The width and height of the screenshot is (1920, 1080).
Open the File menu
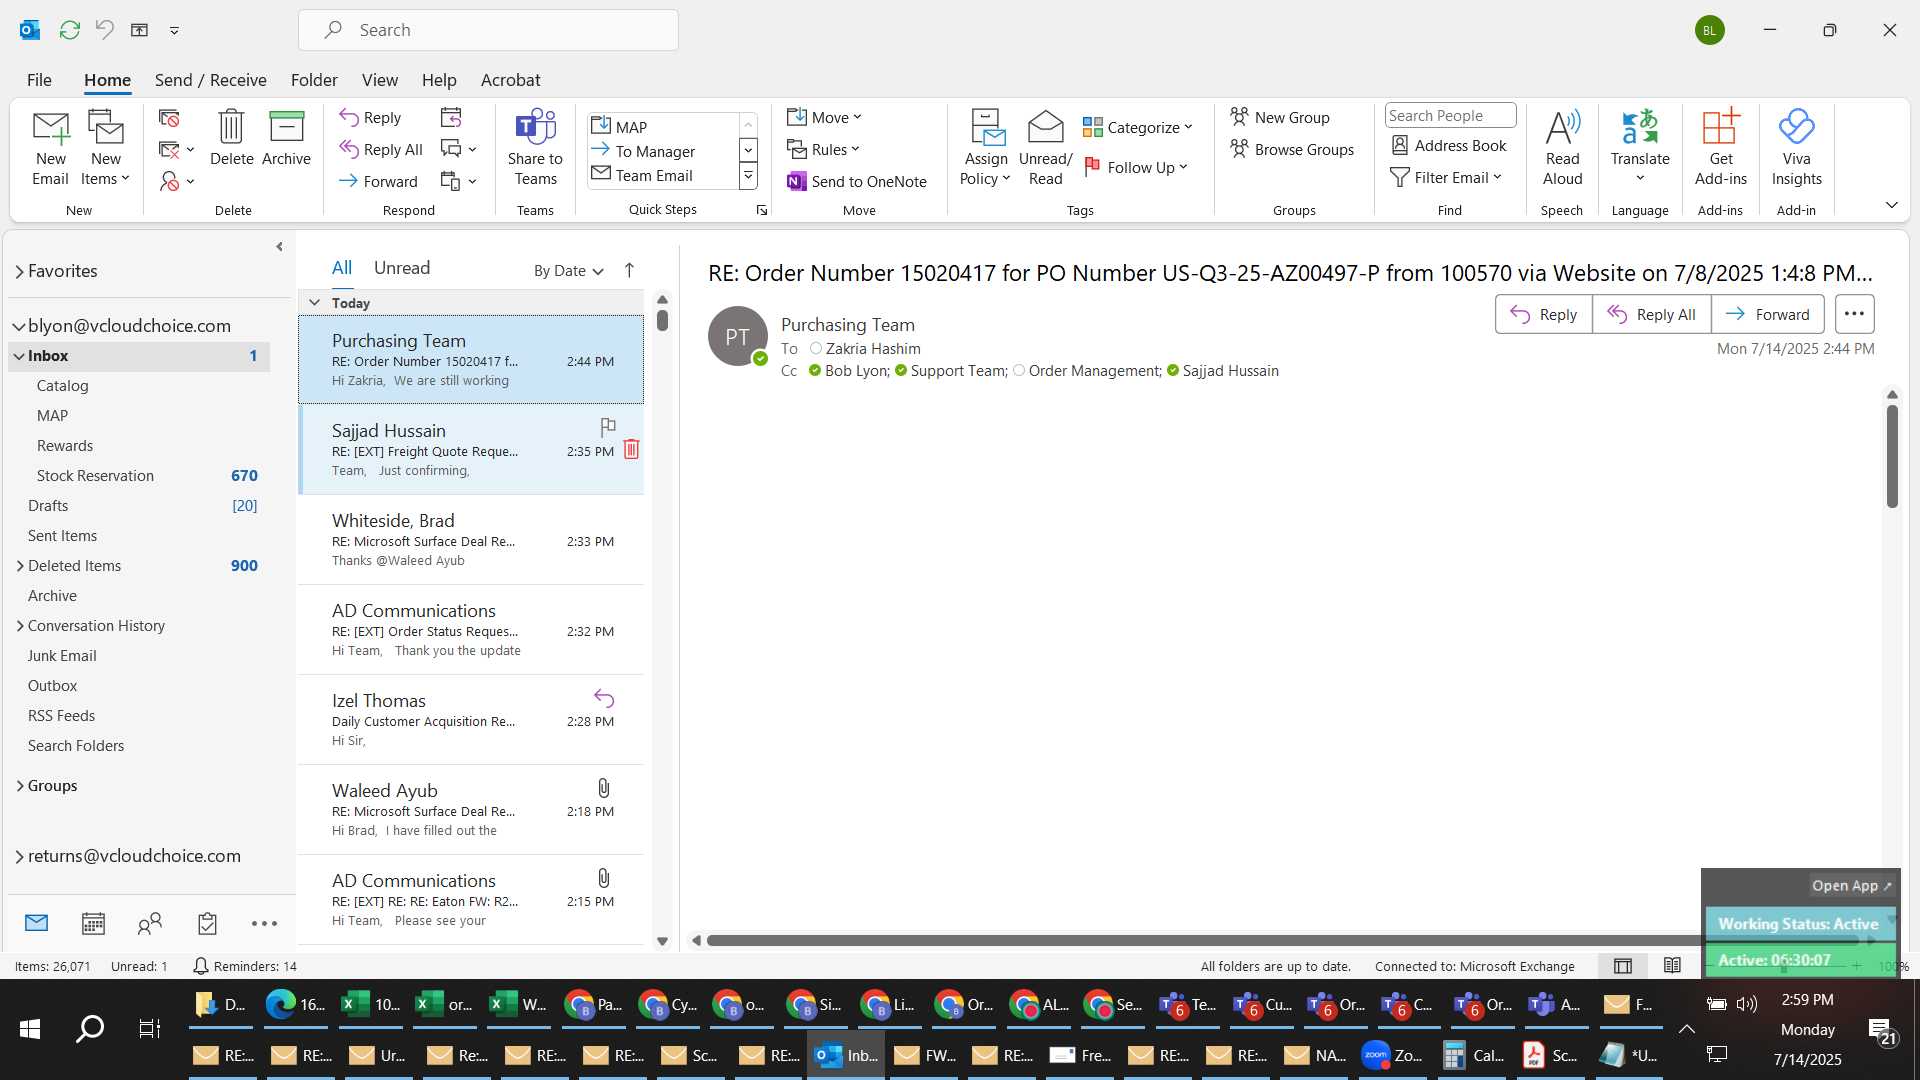click(39, 80)
